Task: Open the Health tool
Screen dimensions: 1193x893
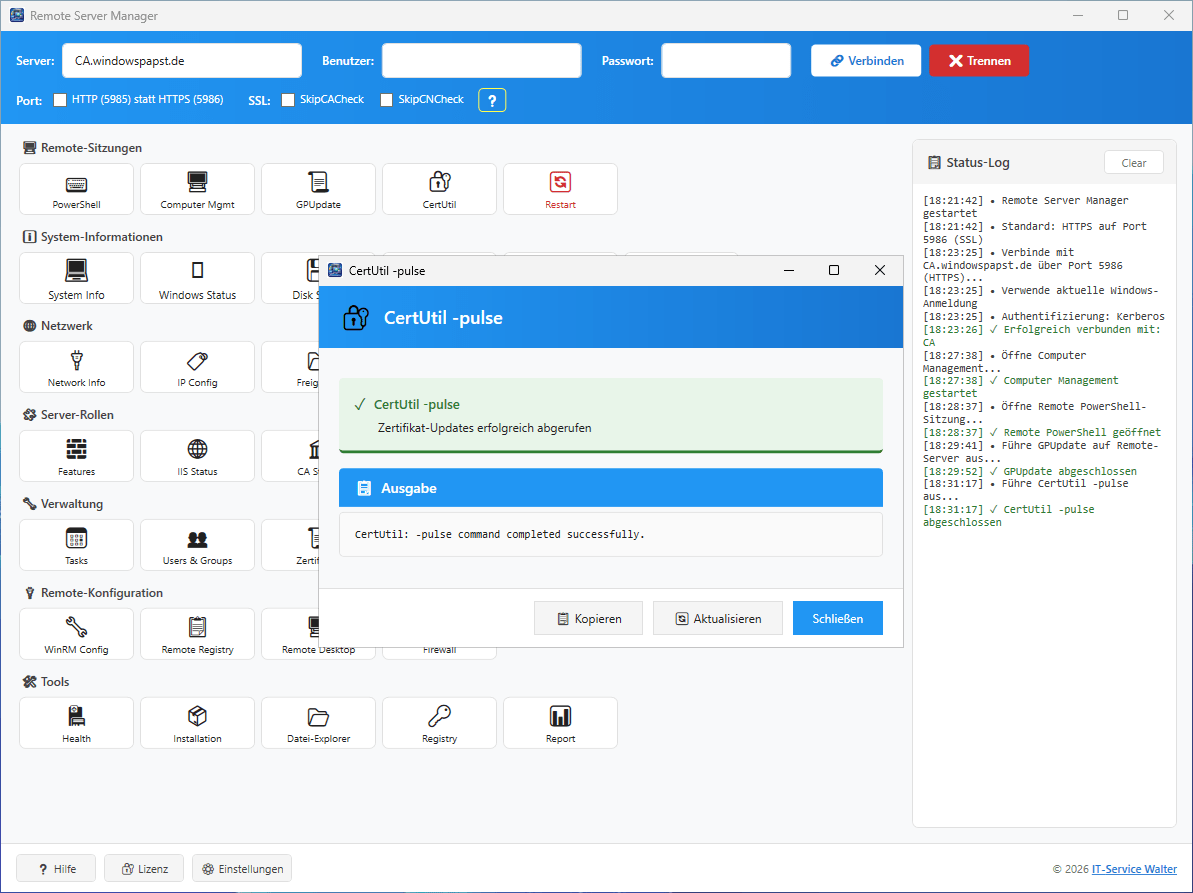Action: coord(76,723)
